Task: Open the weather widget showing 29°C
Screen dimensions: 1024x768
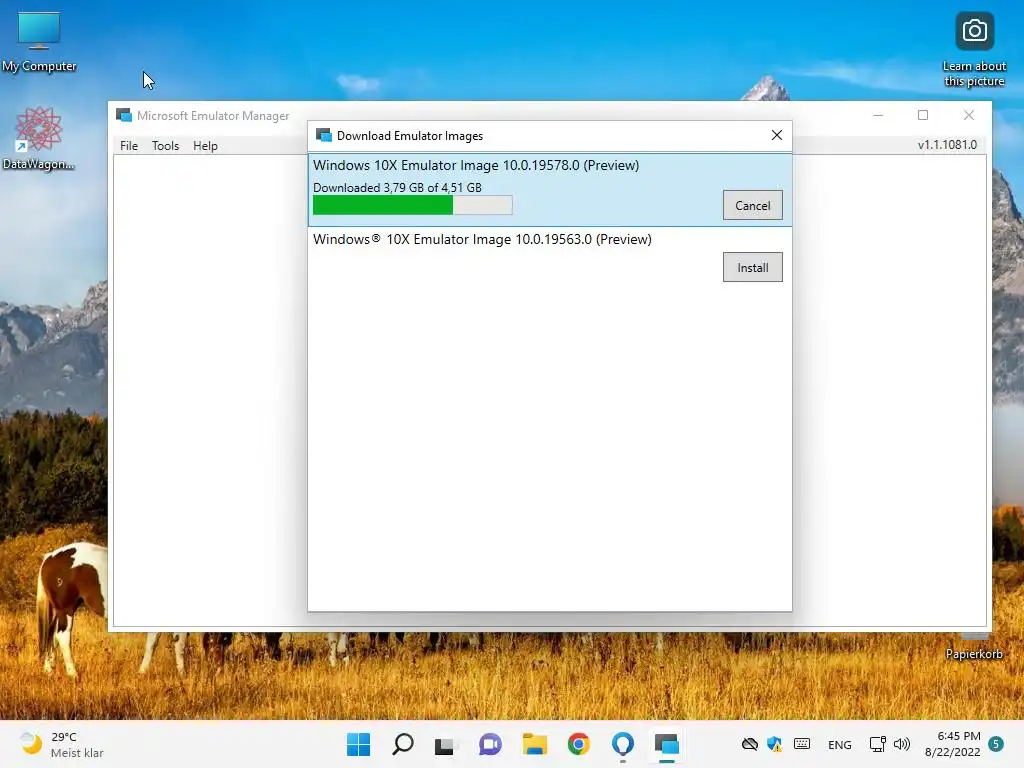Action: tap(62, 744)
